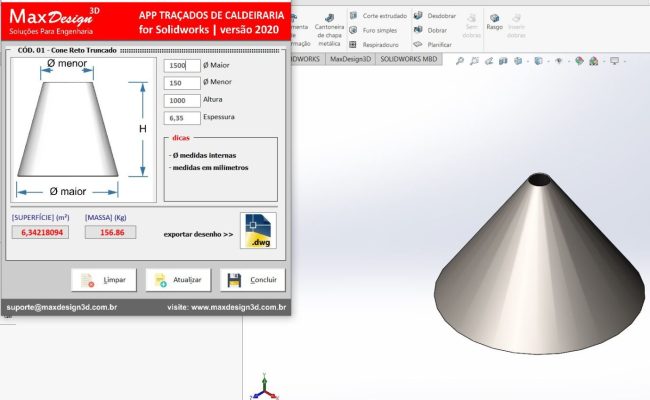Viewport: 650px width, 400px height.
Task: Switch to the MaxDesign3D tab
Action: pos(350,60)
